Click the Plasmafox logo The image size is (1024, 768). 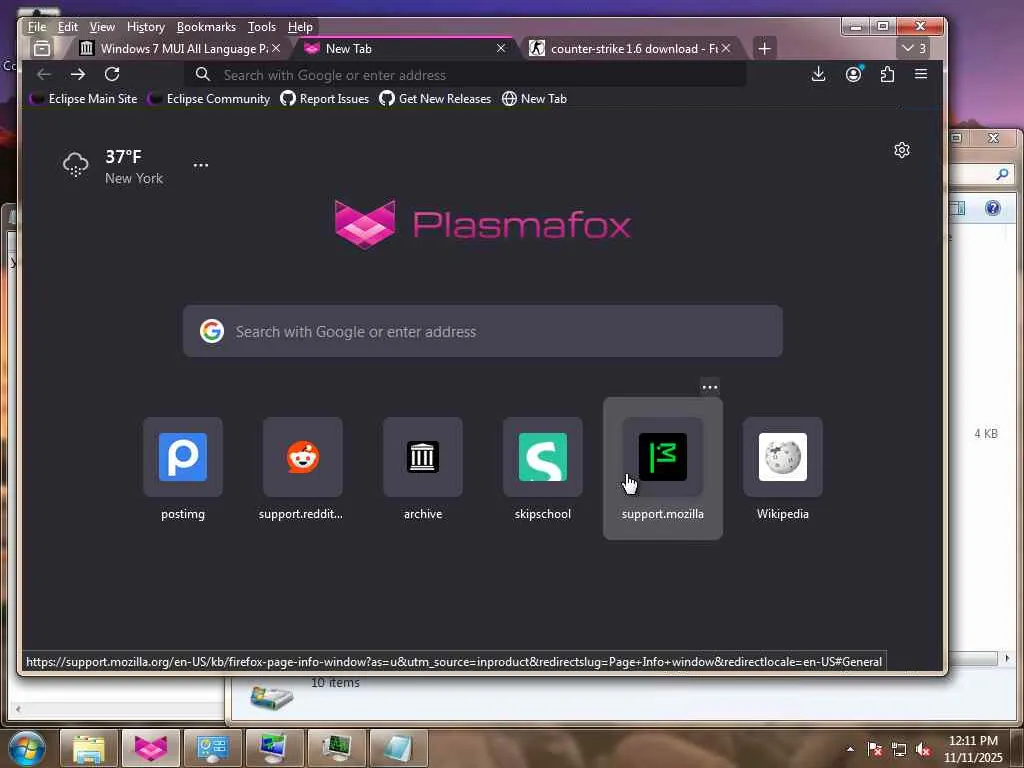point(483,225)
